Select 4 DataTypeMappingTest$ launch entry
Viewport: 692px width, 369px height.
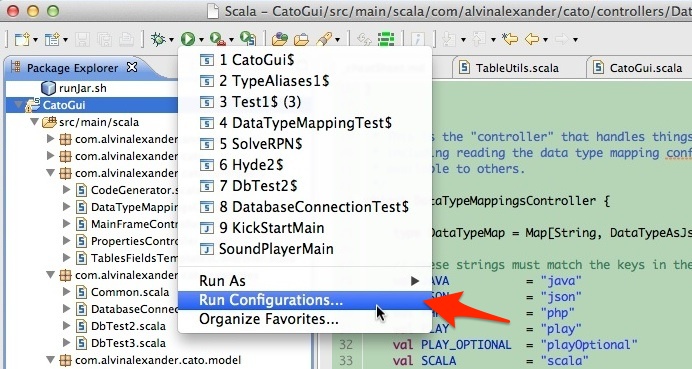pyautogui.click(x=305, y=123)
